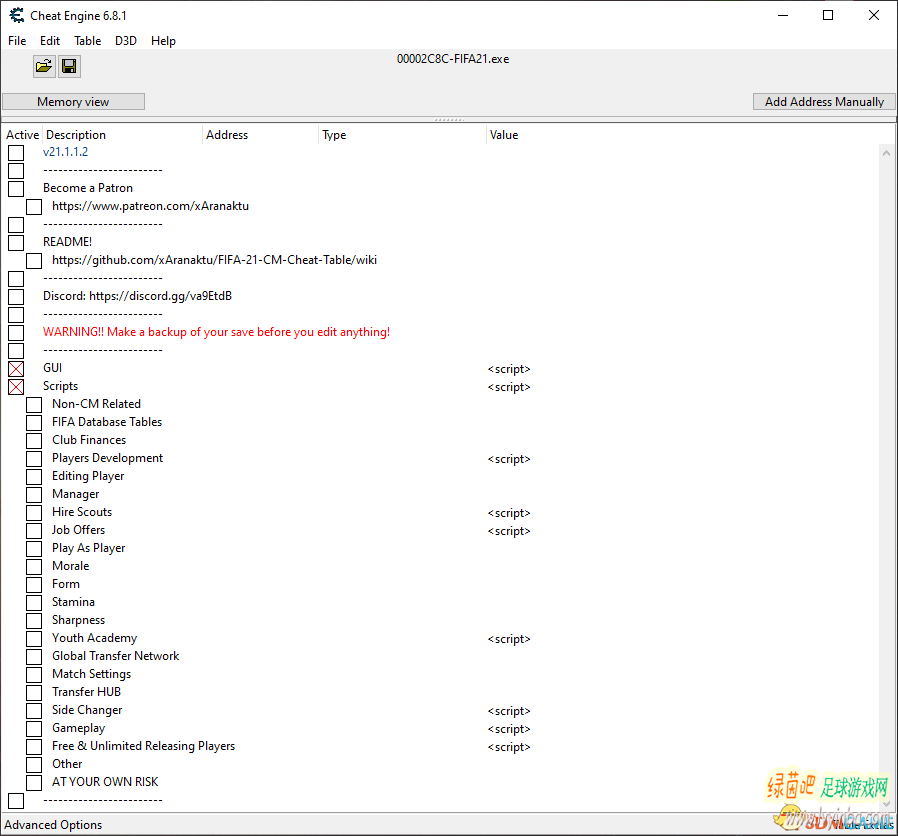Open a cheat table file
This screenshot has height=836, width=898.
(x=44, y=66)
